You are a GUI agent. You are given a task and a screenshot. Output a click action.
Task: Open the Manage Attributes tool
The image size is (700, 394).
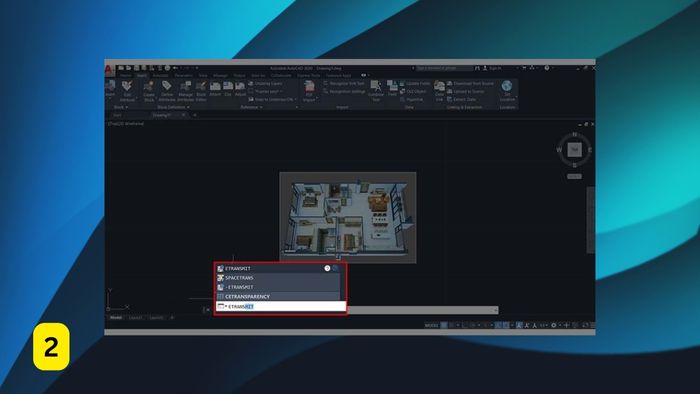185,91
